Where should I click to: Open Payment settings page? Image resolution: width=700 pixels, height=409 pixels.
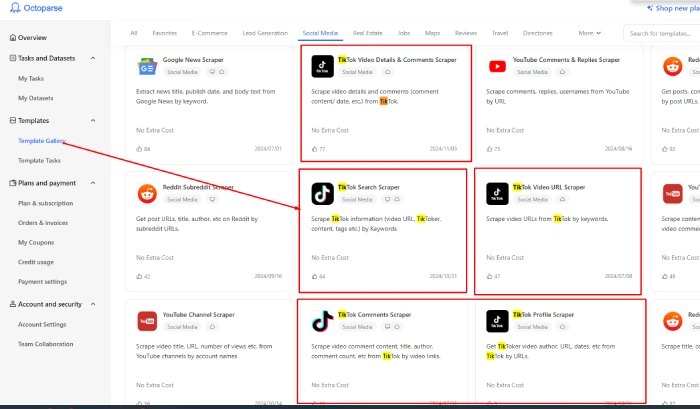(x=42, y=282)
